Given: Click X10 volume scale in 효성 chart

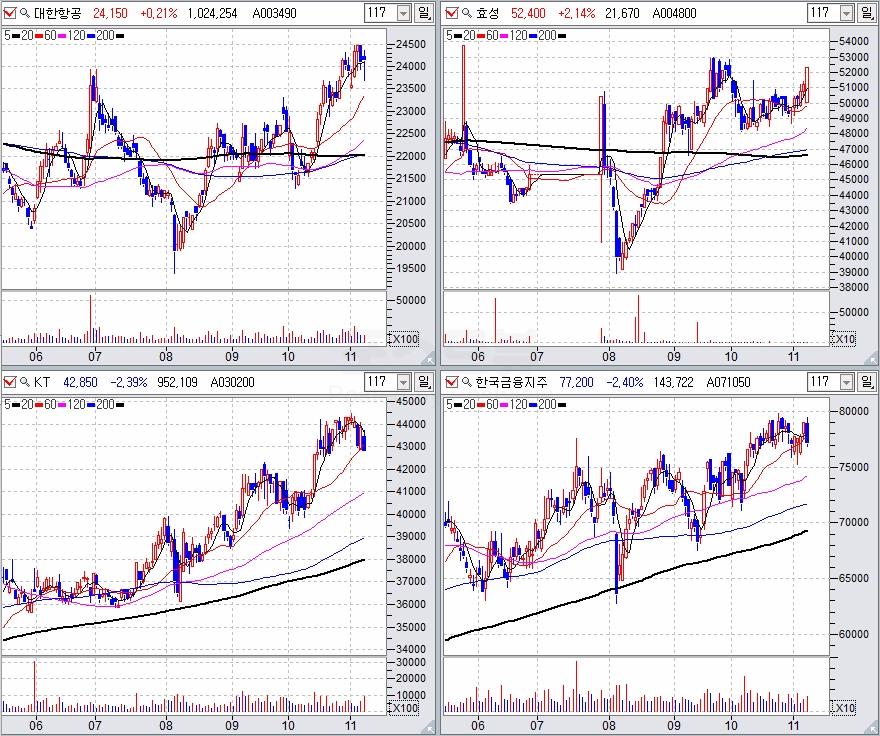Looking at the screenshot, I should [846, 339].
